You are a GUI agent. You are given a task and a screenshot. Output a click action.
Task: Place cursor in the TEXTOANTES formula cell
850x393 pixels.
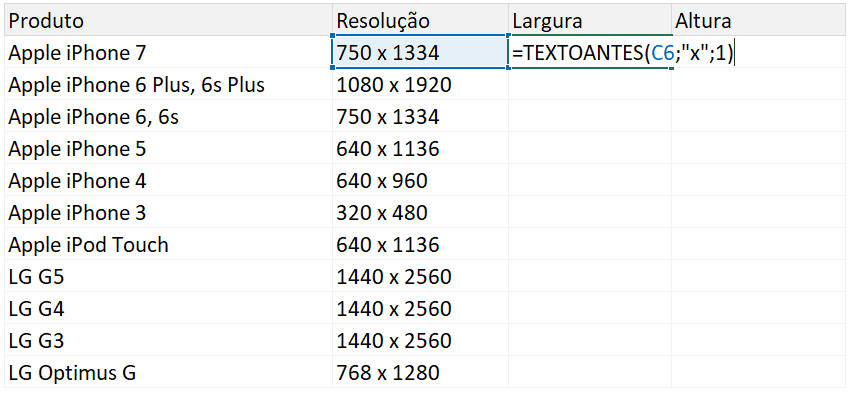pos(590,53)
